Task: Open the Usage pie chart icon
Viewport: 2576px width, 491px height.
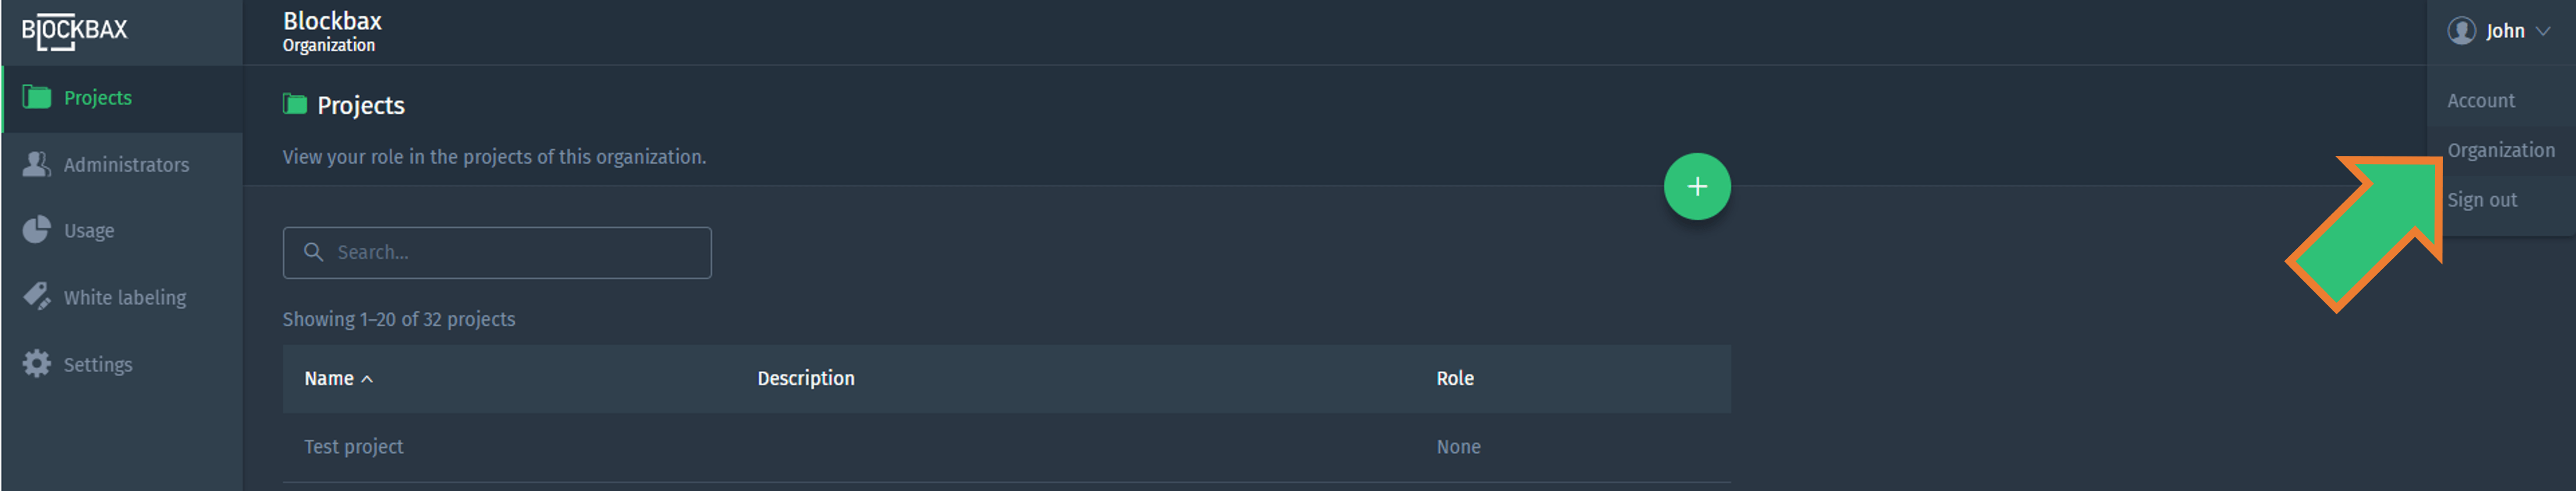Action: [35, 230]
